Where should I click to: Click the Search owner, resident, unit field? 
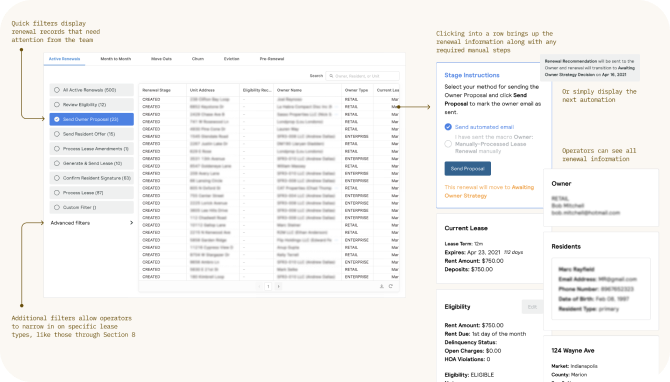(362, 76)
